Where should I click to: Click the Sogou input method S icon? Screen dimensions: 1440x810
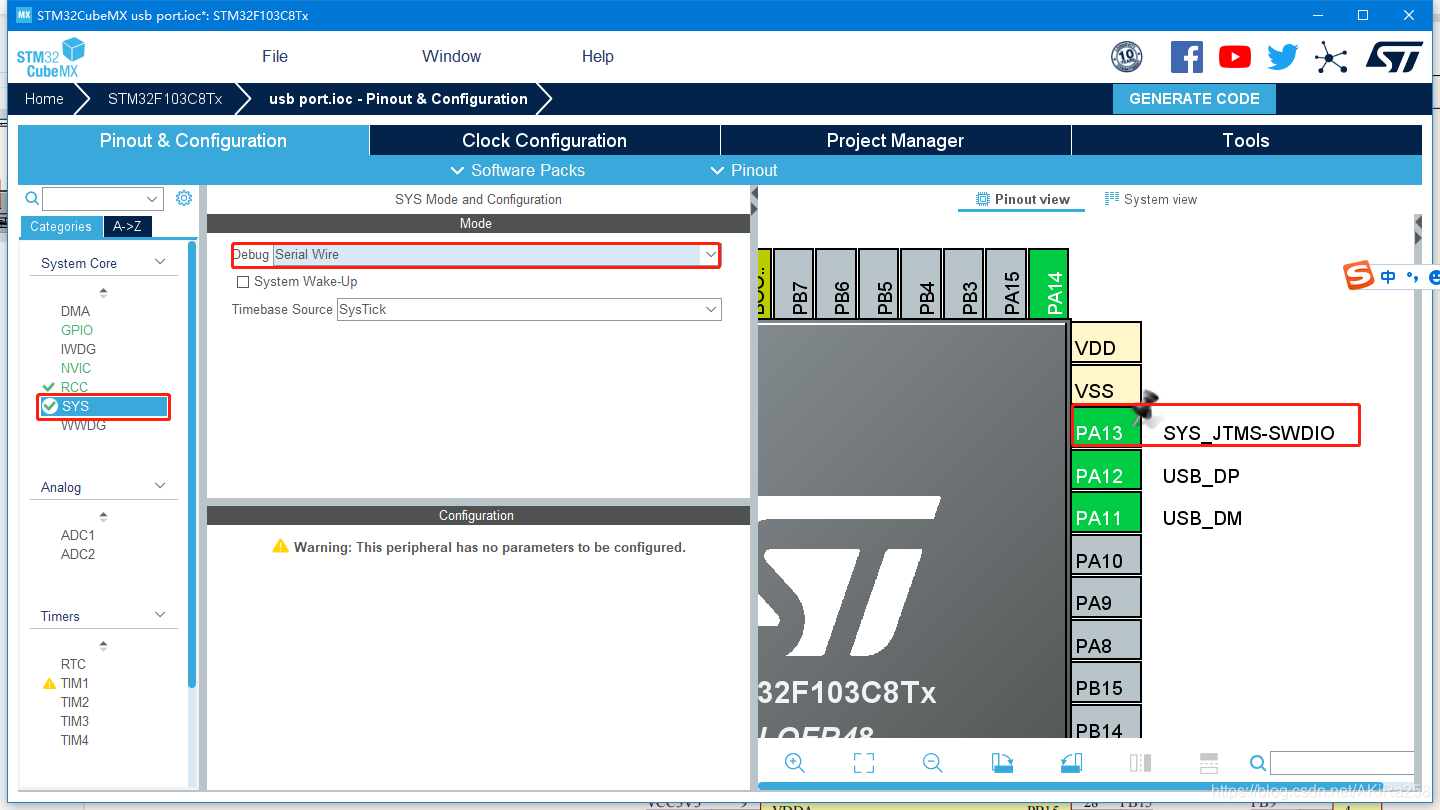(x=1358, y=275)
